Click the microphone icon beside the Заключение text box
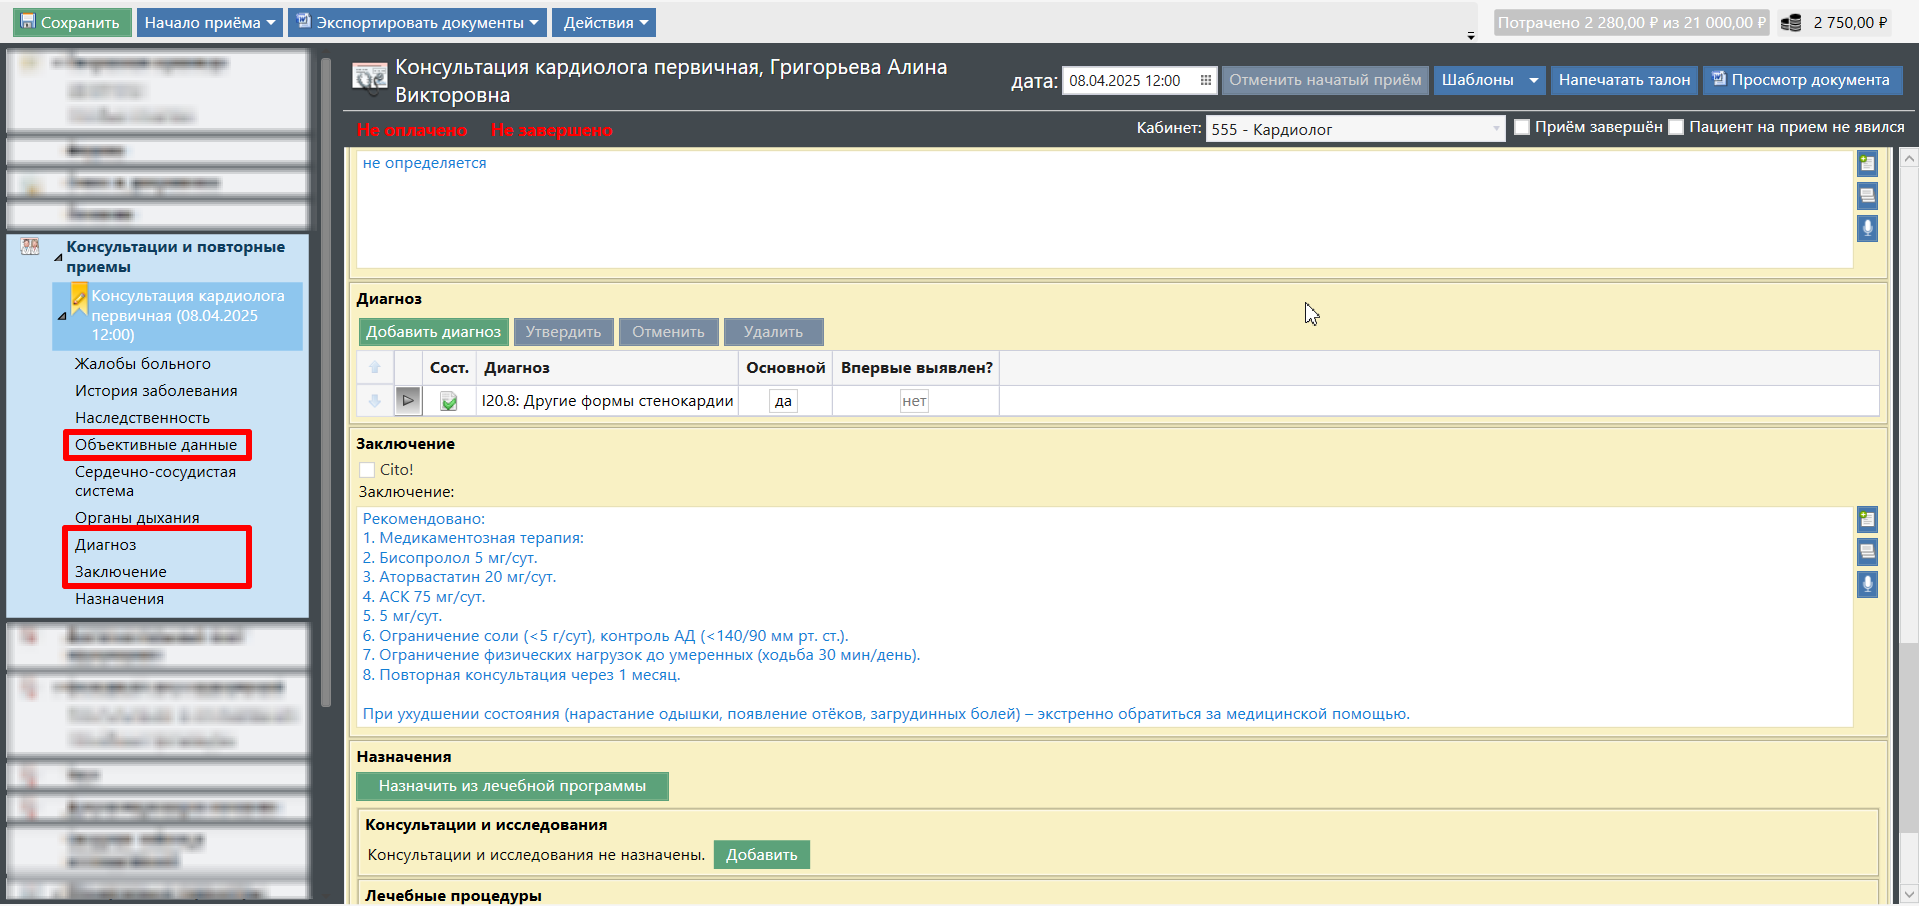 coord(1866,584)
